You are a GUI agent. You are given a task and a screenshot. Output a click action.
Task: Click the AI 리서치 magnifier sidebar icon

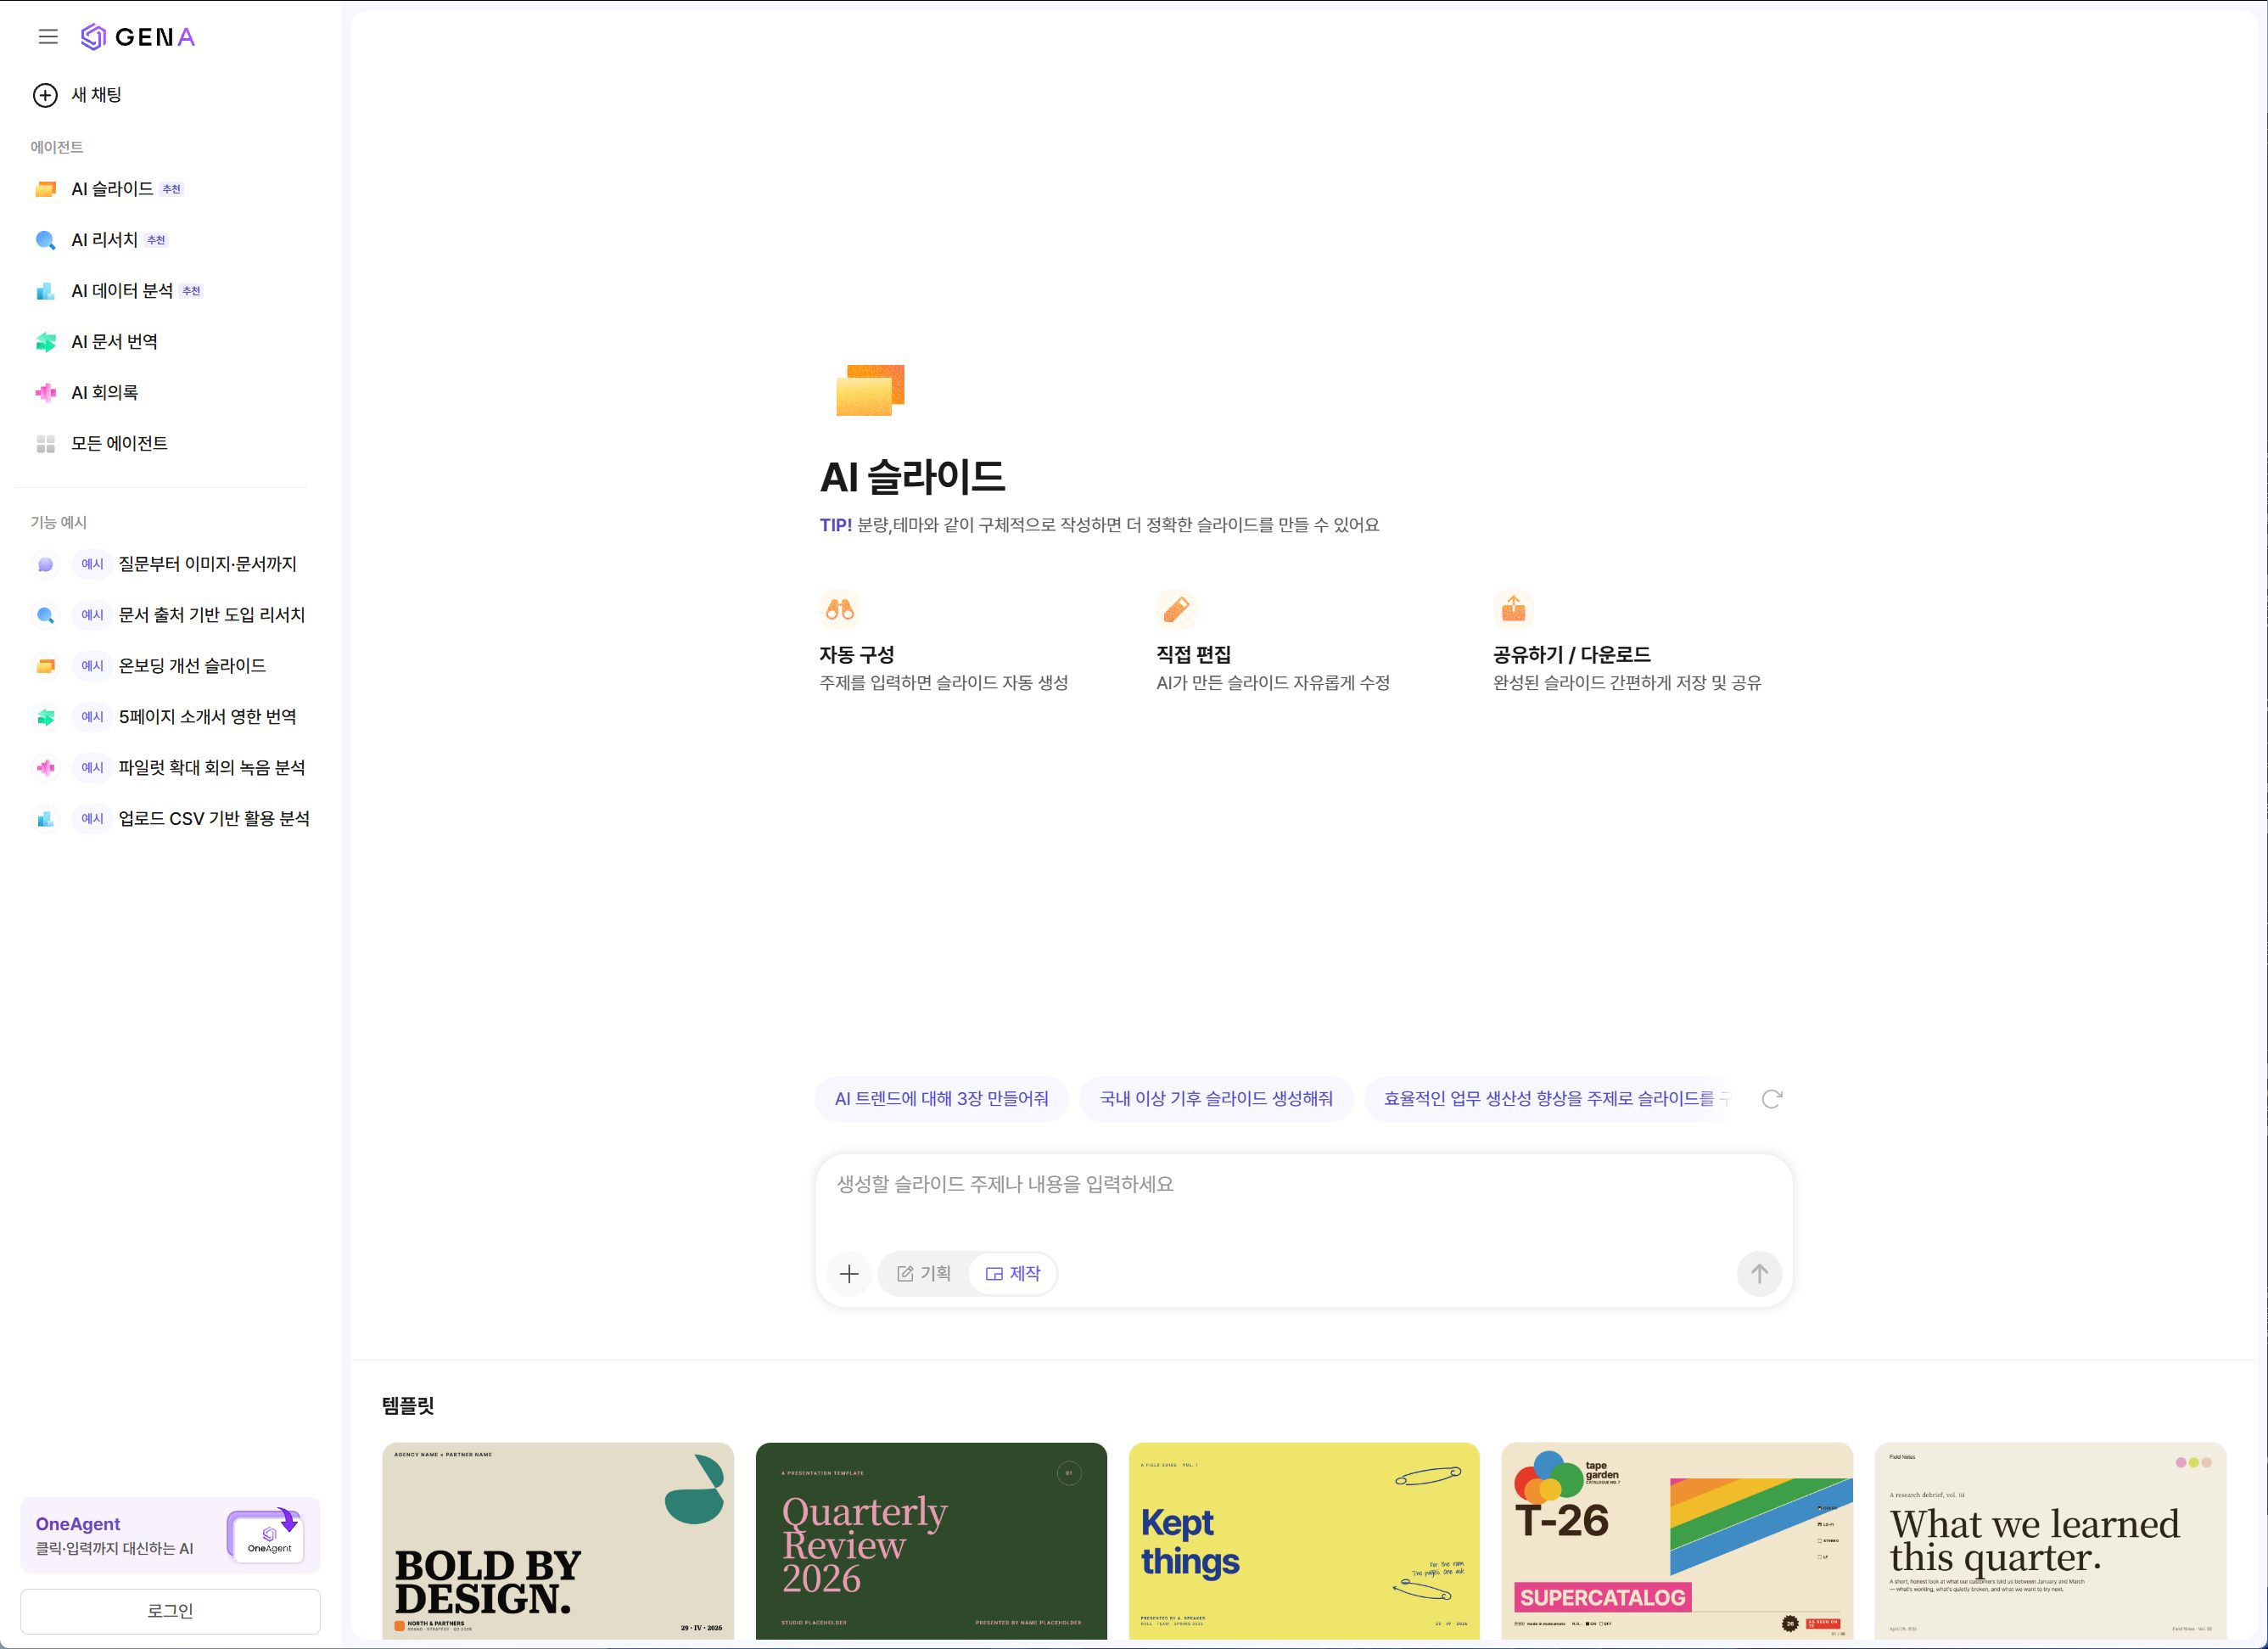[x=46, y=240]
